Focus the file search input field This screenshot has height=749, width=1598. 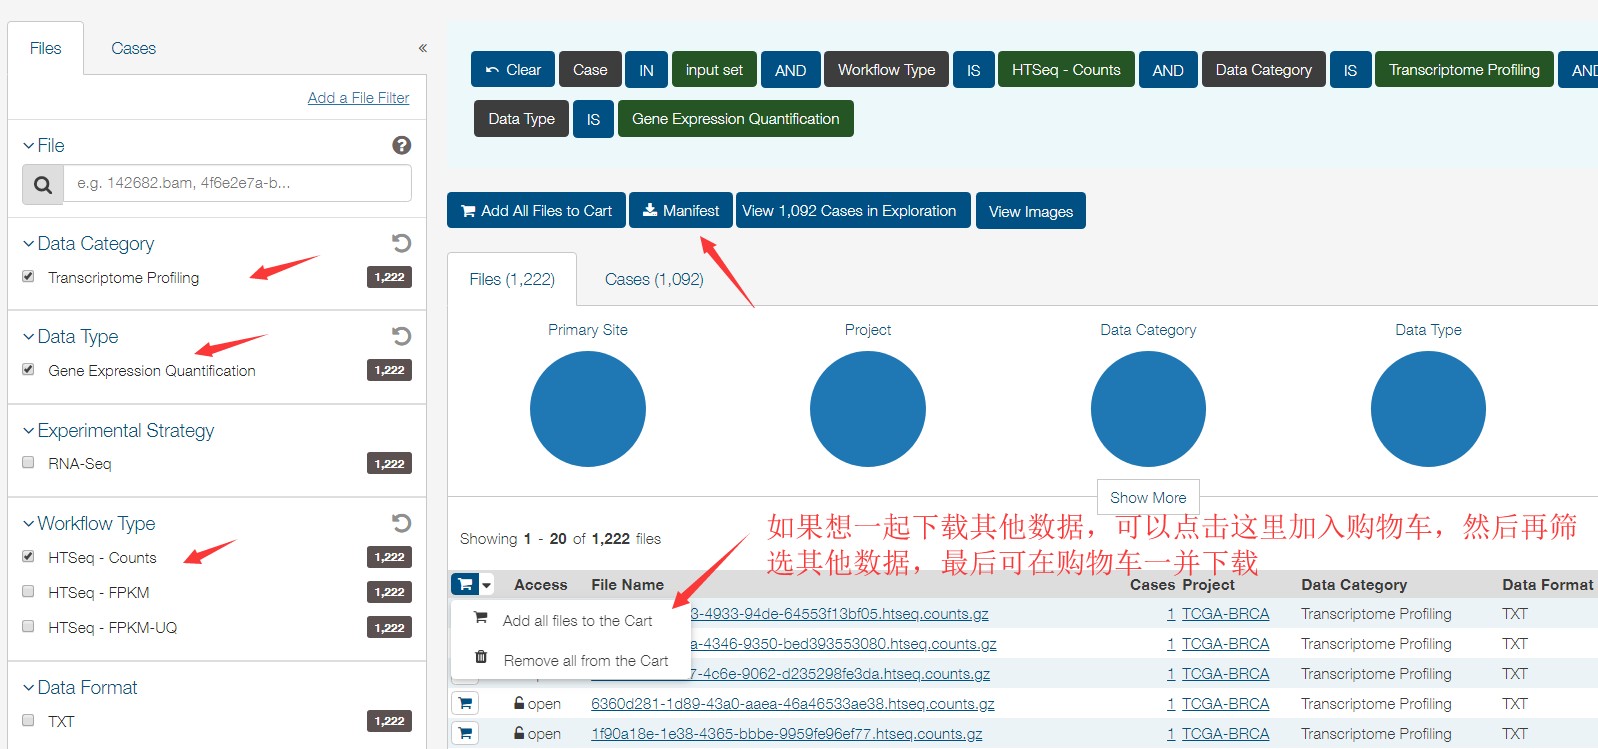point(237,184)
